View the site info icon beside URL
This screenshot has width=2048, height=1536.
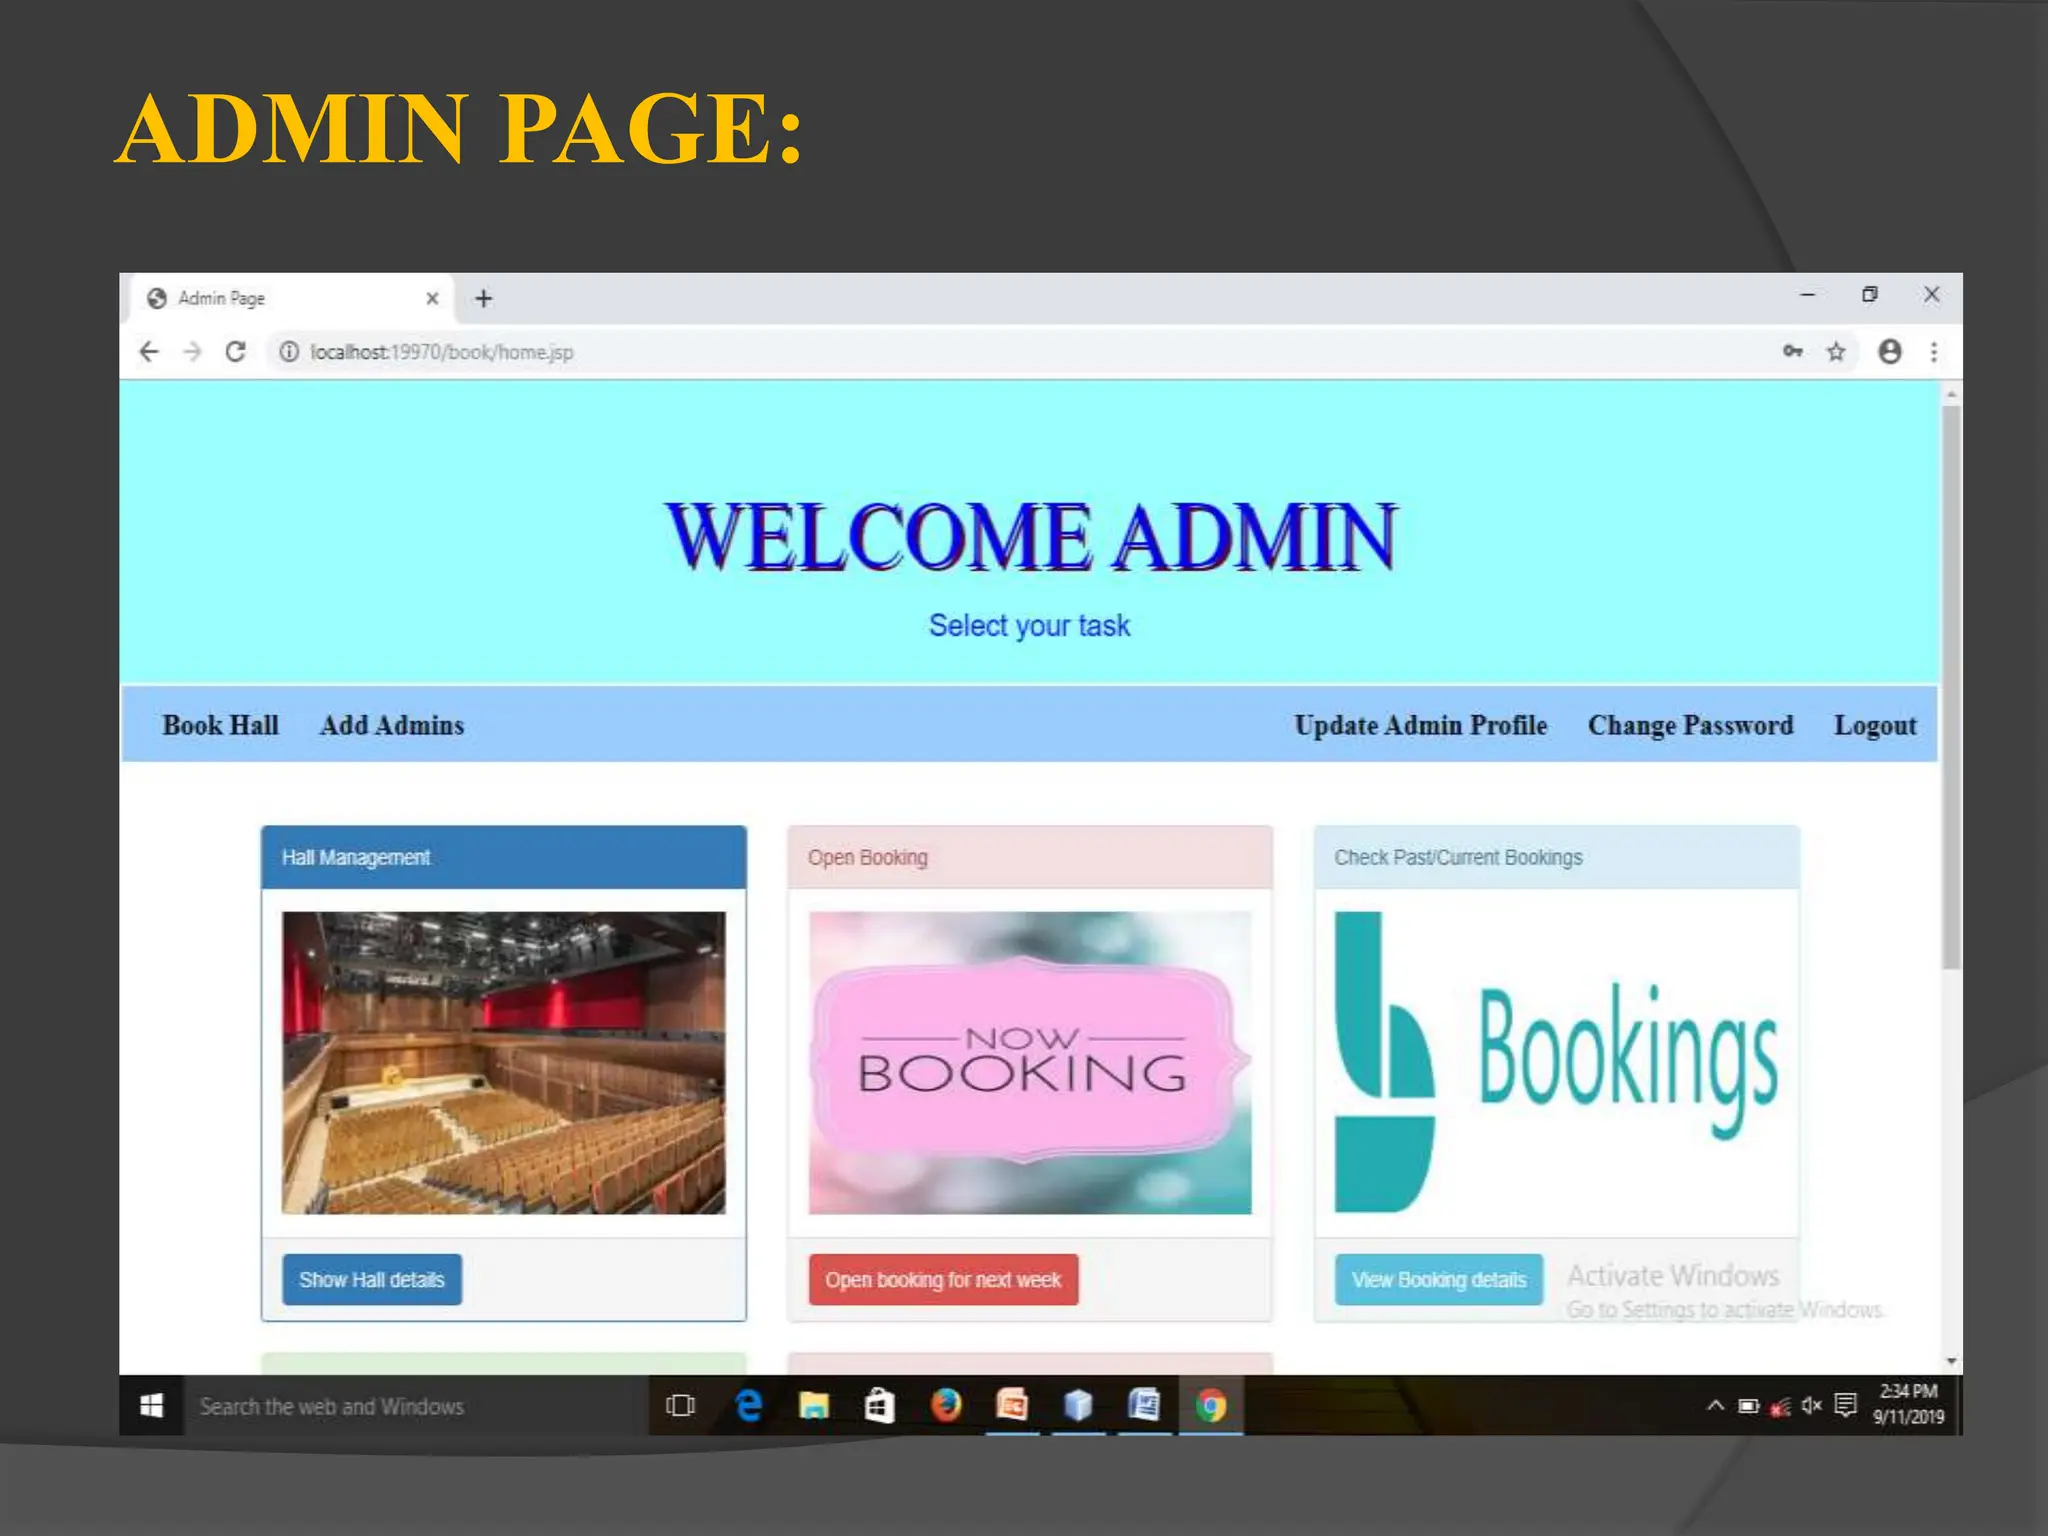point(288,352)
